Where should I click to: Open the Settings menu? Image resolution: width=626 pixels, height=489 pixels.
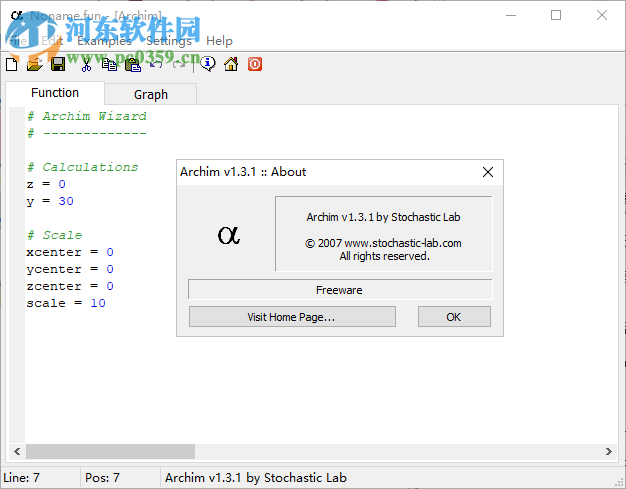(169, 41)
